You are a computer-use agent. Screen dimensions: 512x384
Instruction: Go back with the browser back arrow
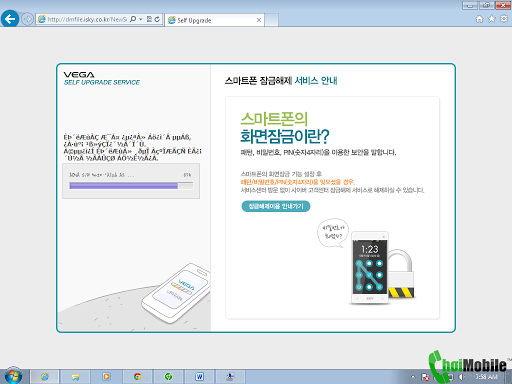pos(10,19)
